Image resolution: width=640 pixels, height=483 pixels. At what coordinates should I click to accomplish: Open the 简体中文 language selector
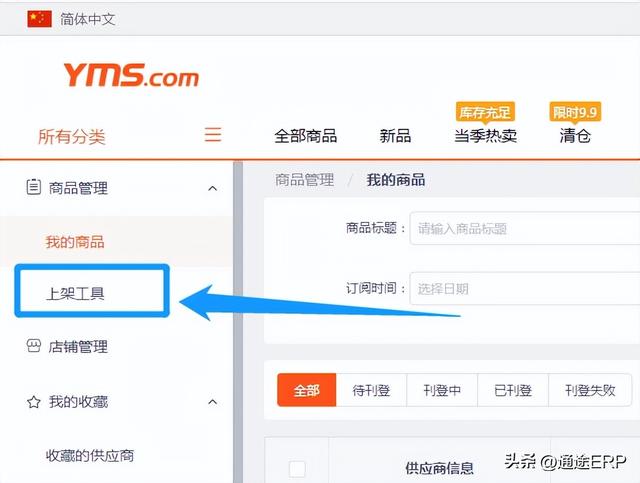(x=87, y=19)
